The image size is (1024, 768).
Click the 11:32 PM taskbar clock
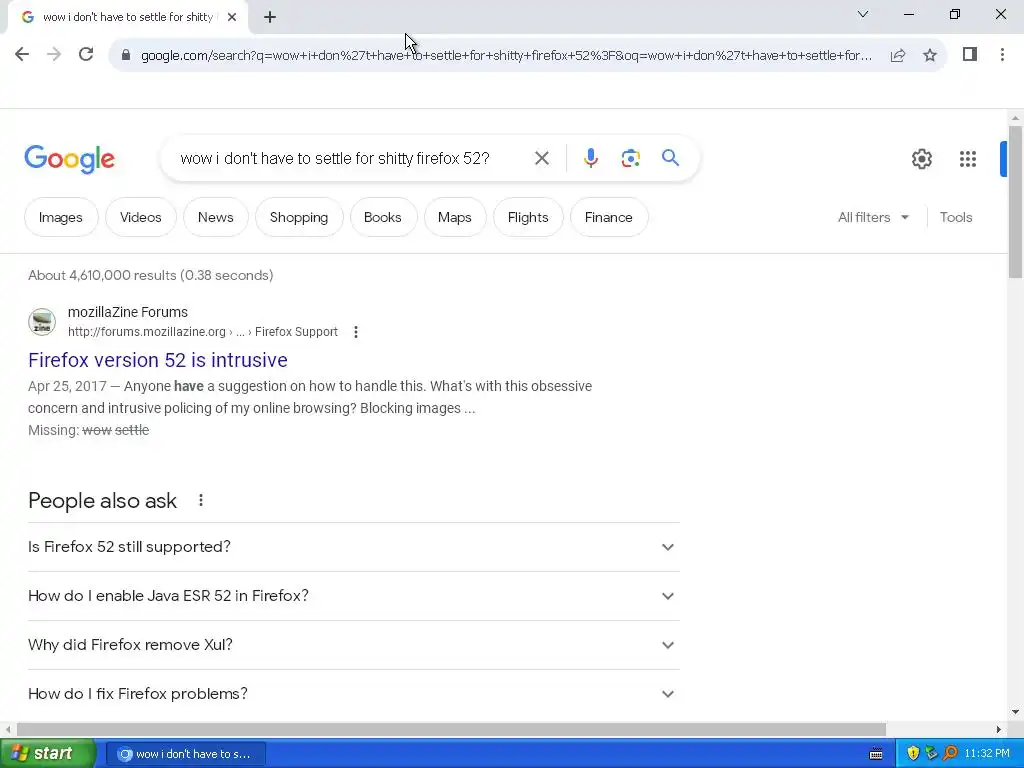[x=987, y=754]
